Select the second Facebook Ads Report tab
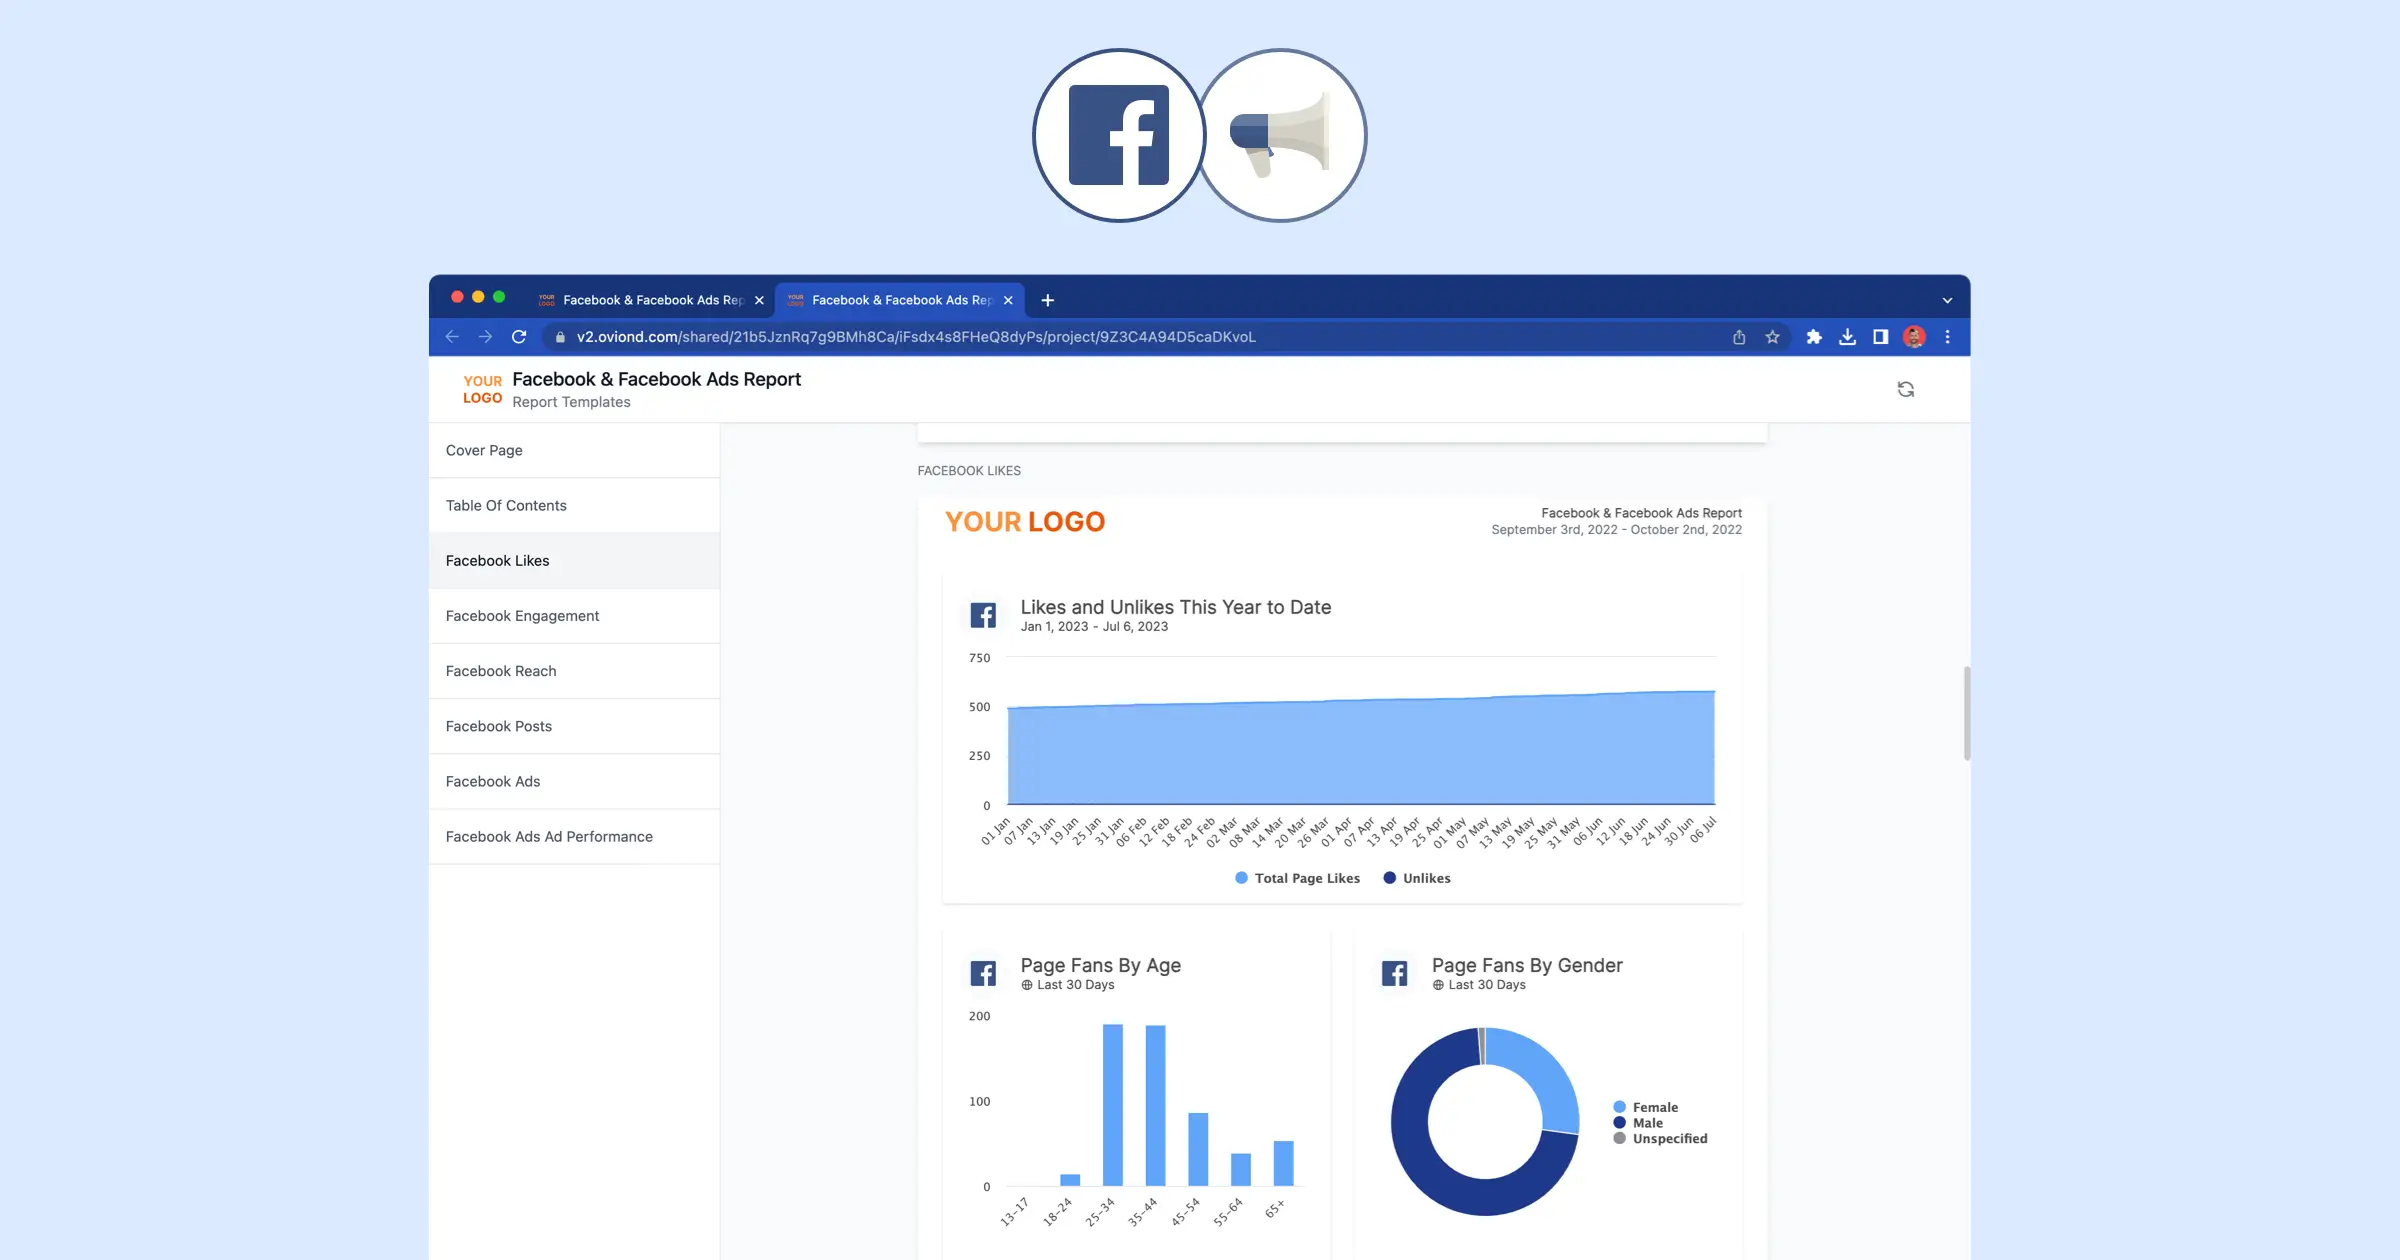This screenshot has width=2400, height=1260. click(899, 300)
